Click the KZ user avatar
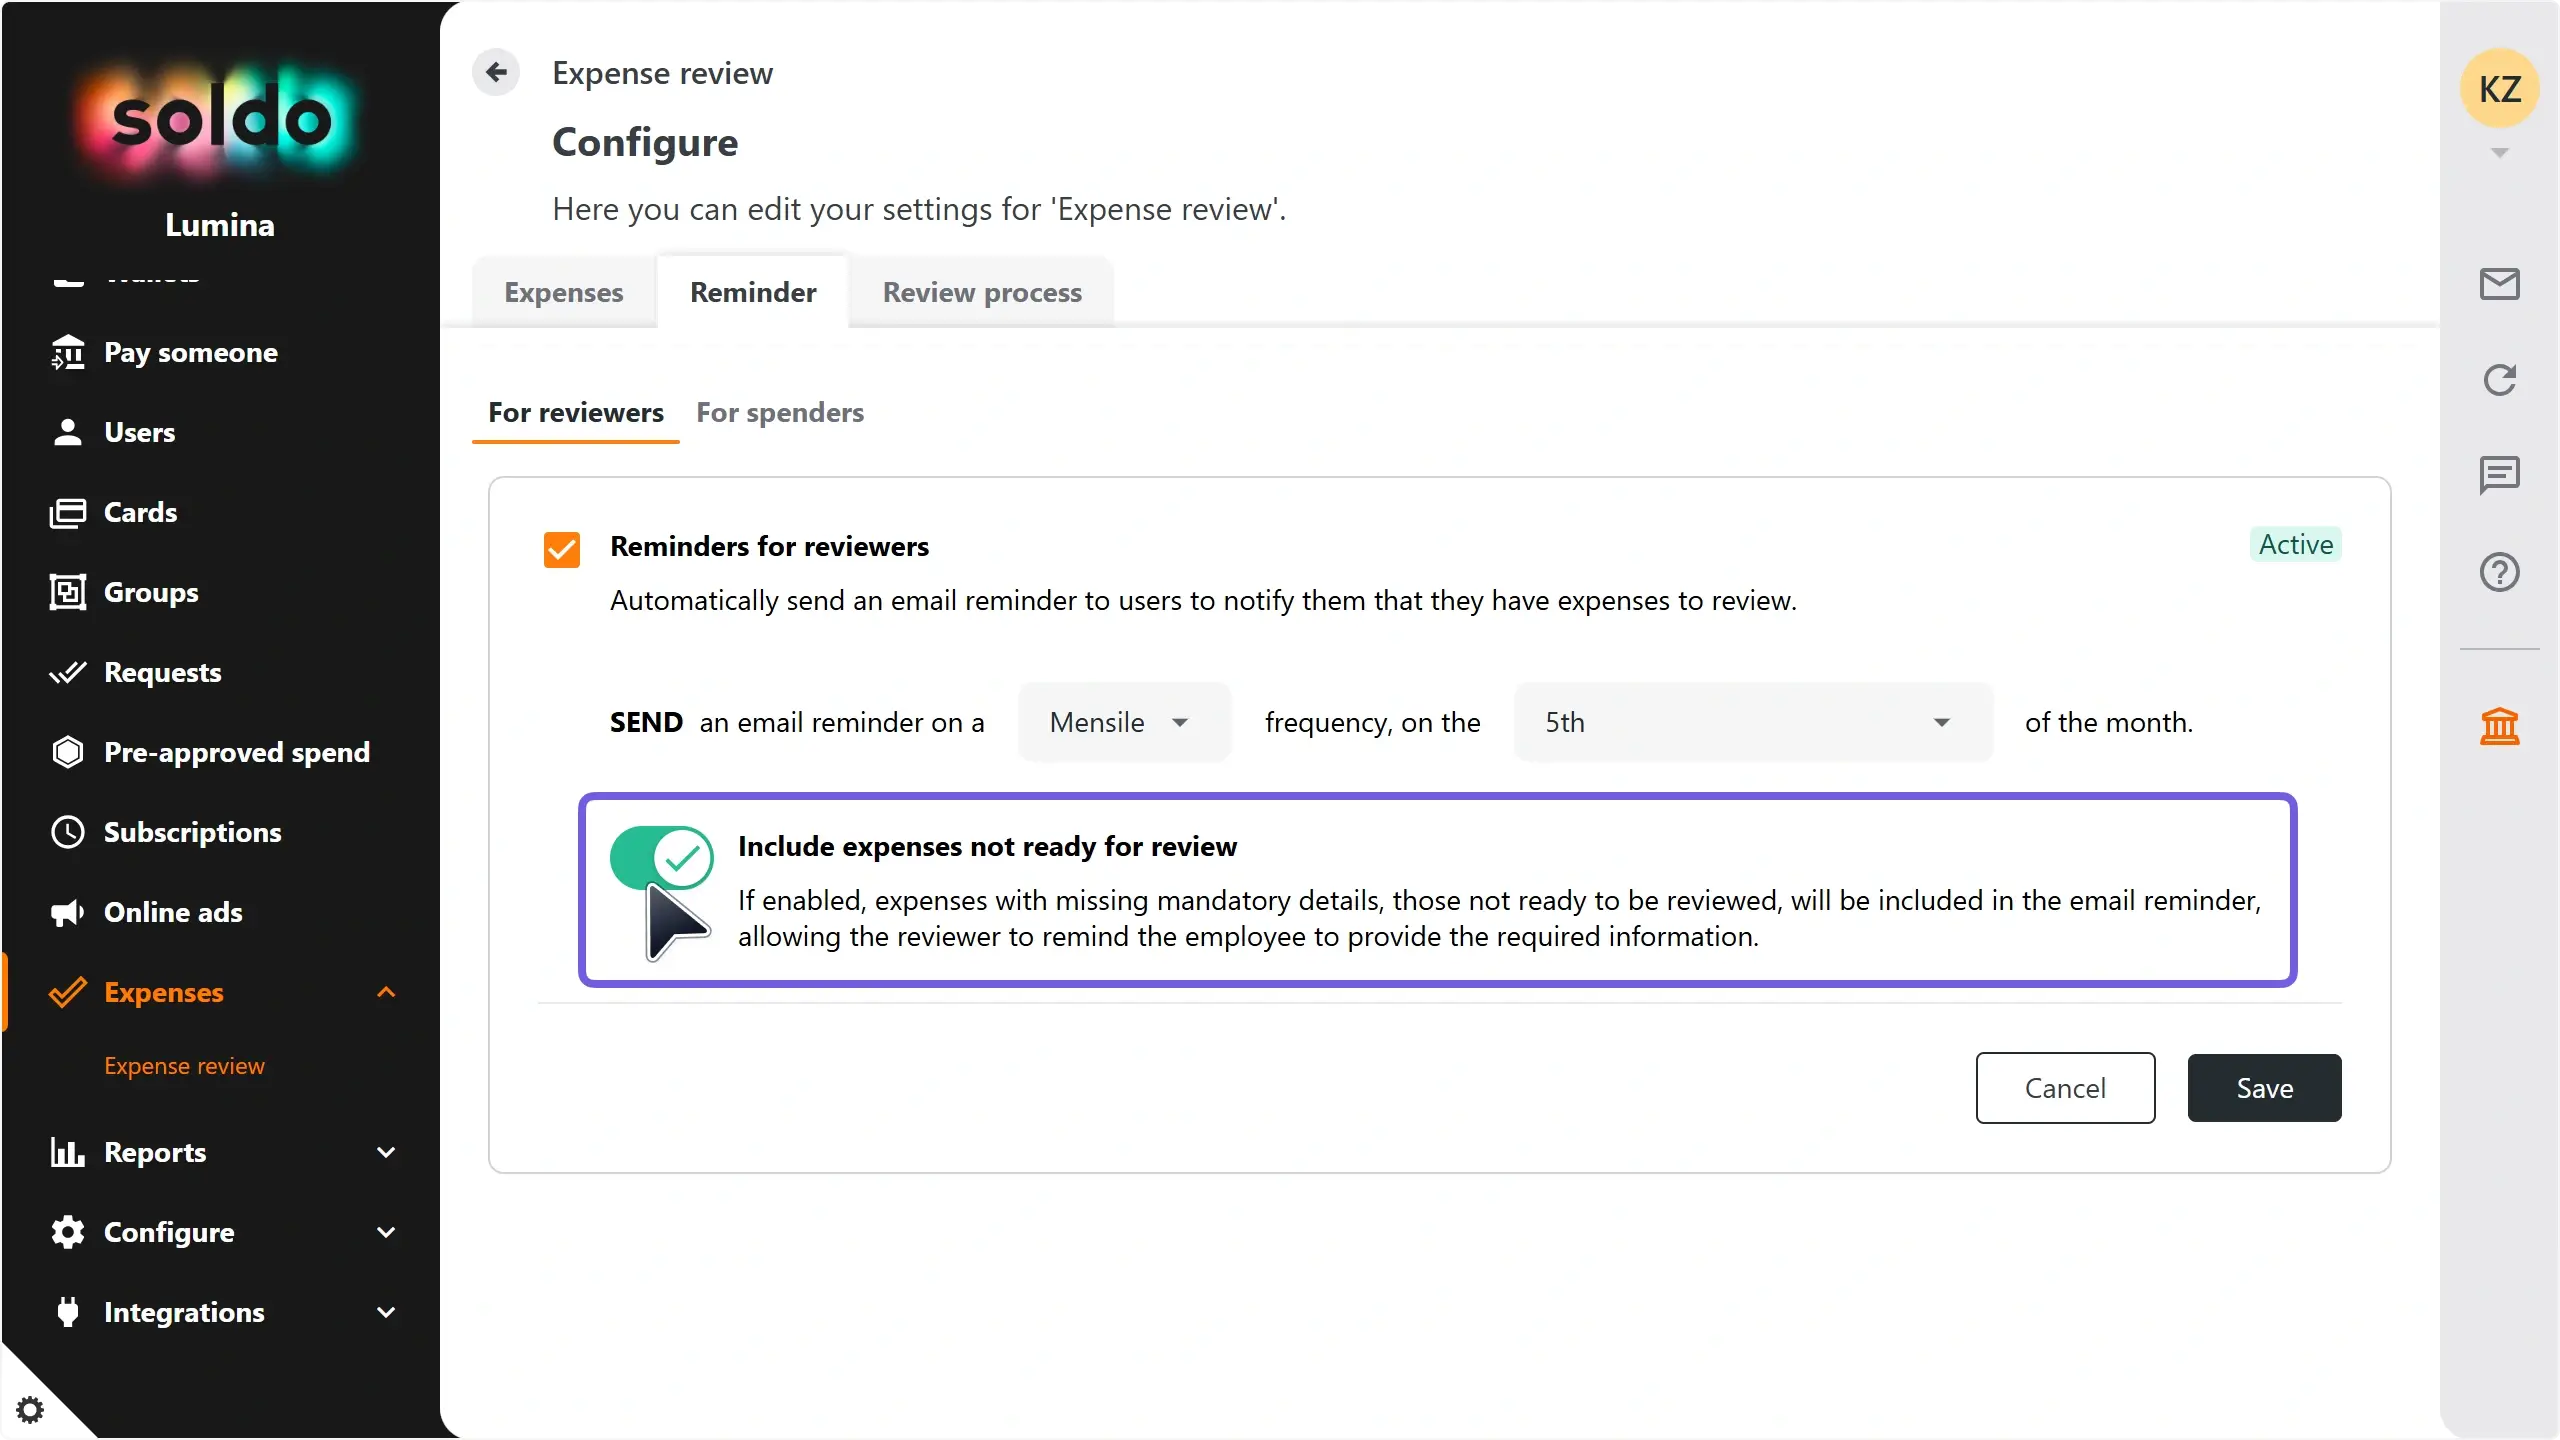Screen dimensions: 2560x1440 click(x=2499, y=89)
